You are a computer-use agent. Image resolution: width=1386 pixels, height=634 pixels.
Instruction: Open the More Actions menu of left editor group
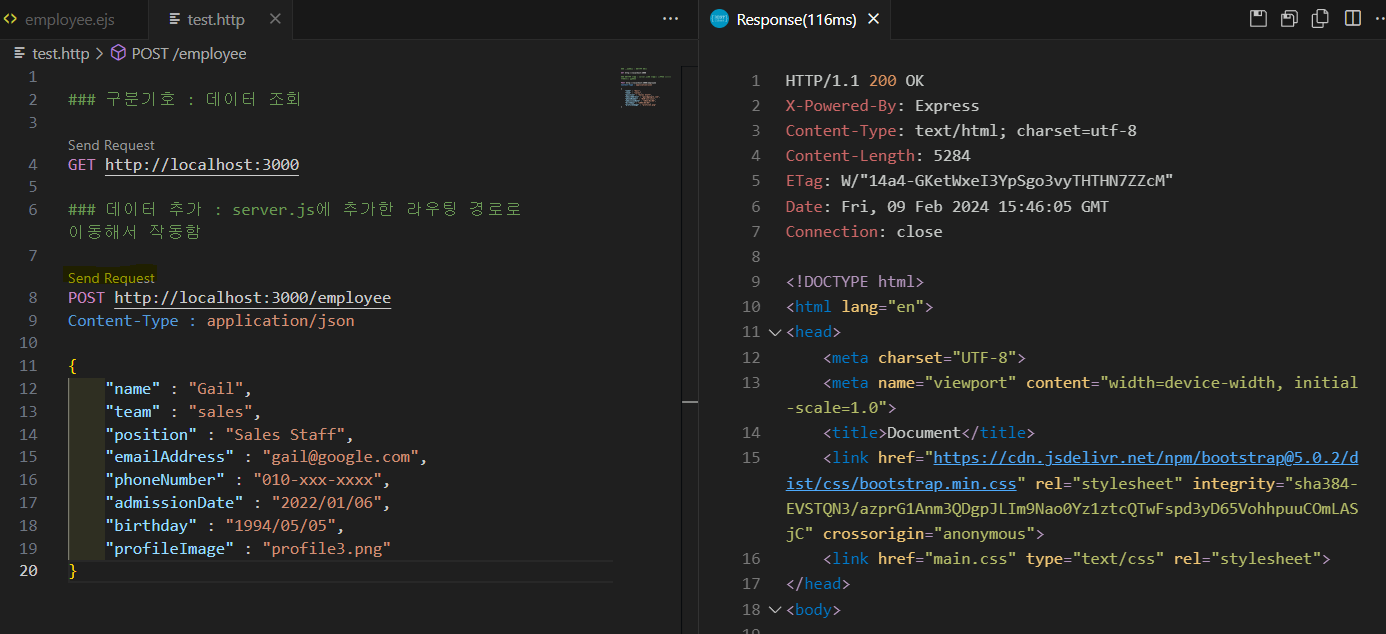click(670, 19)
